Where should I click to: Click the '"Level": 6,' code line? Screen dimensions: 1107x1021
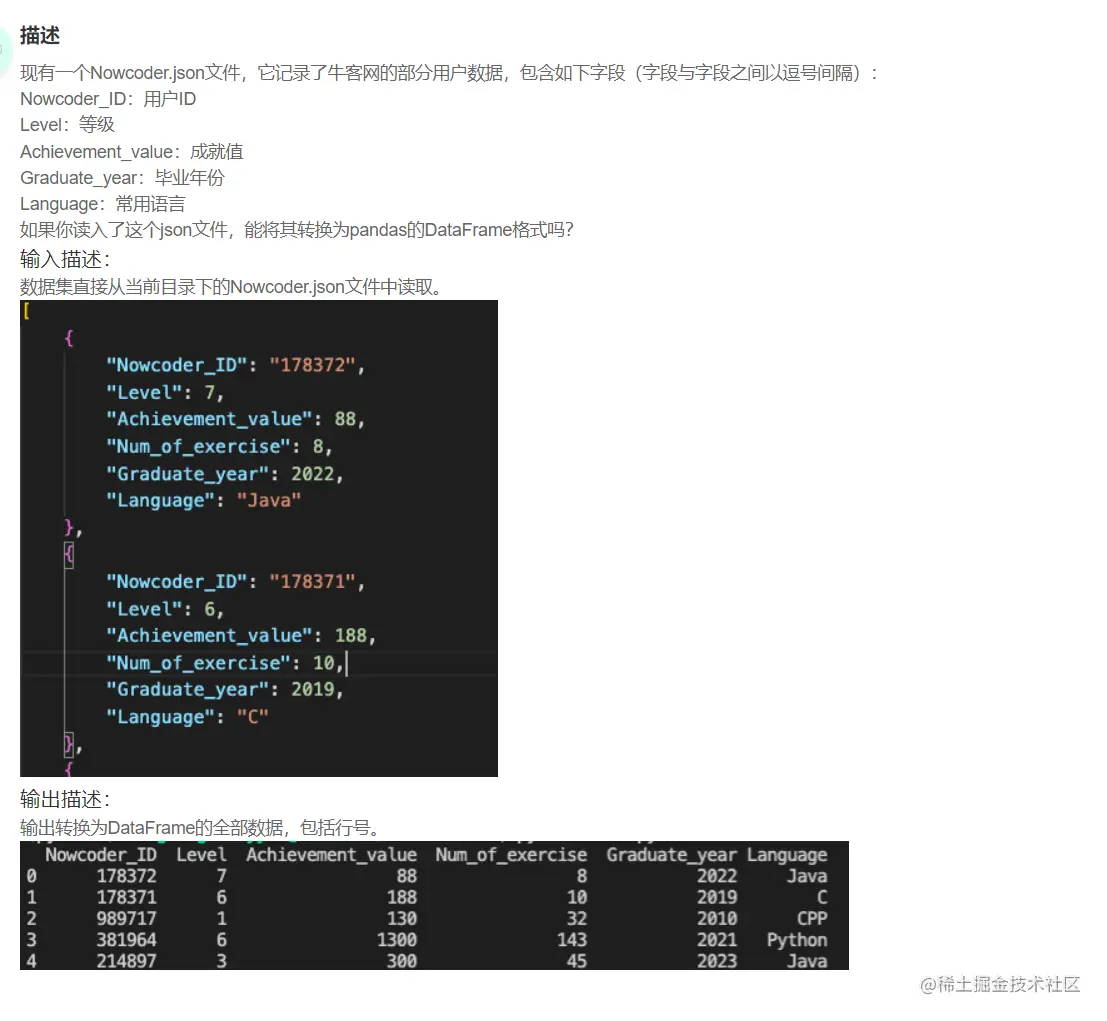164,609
